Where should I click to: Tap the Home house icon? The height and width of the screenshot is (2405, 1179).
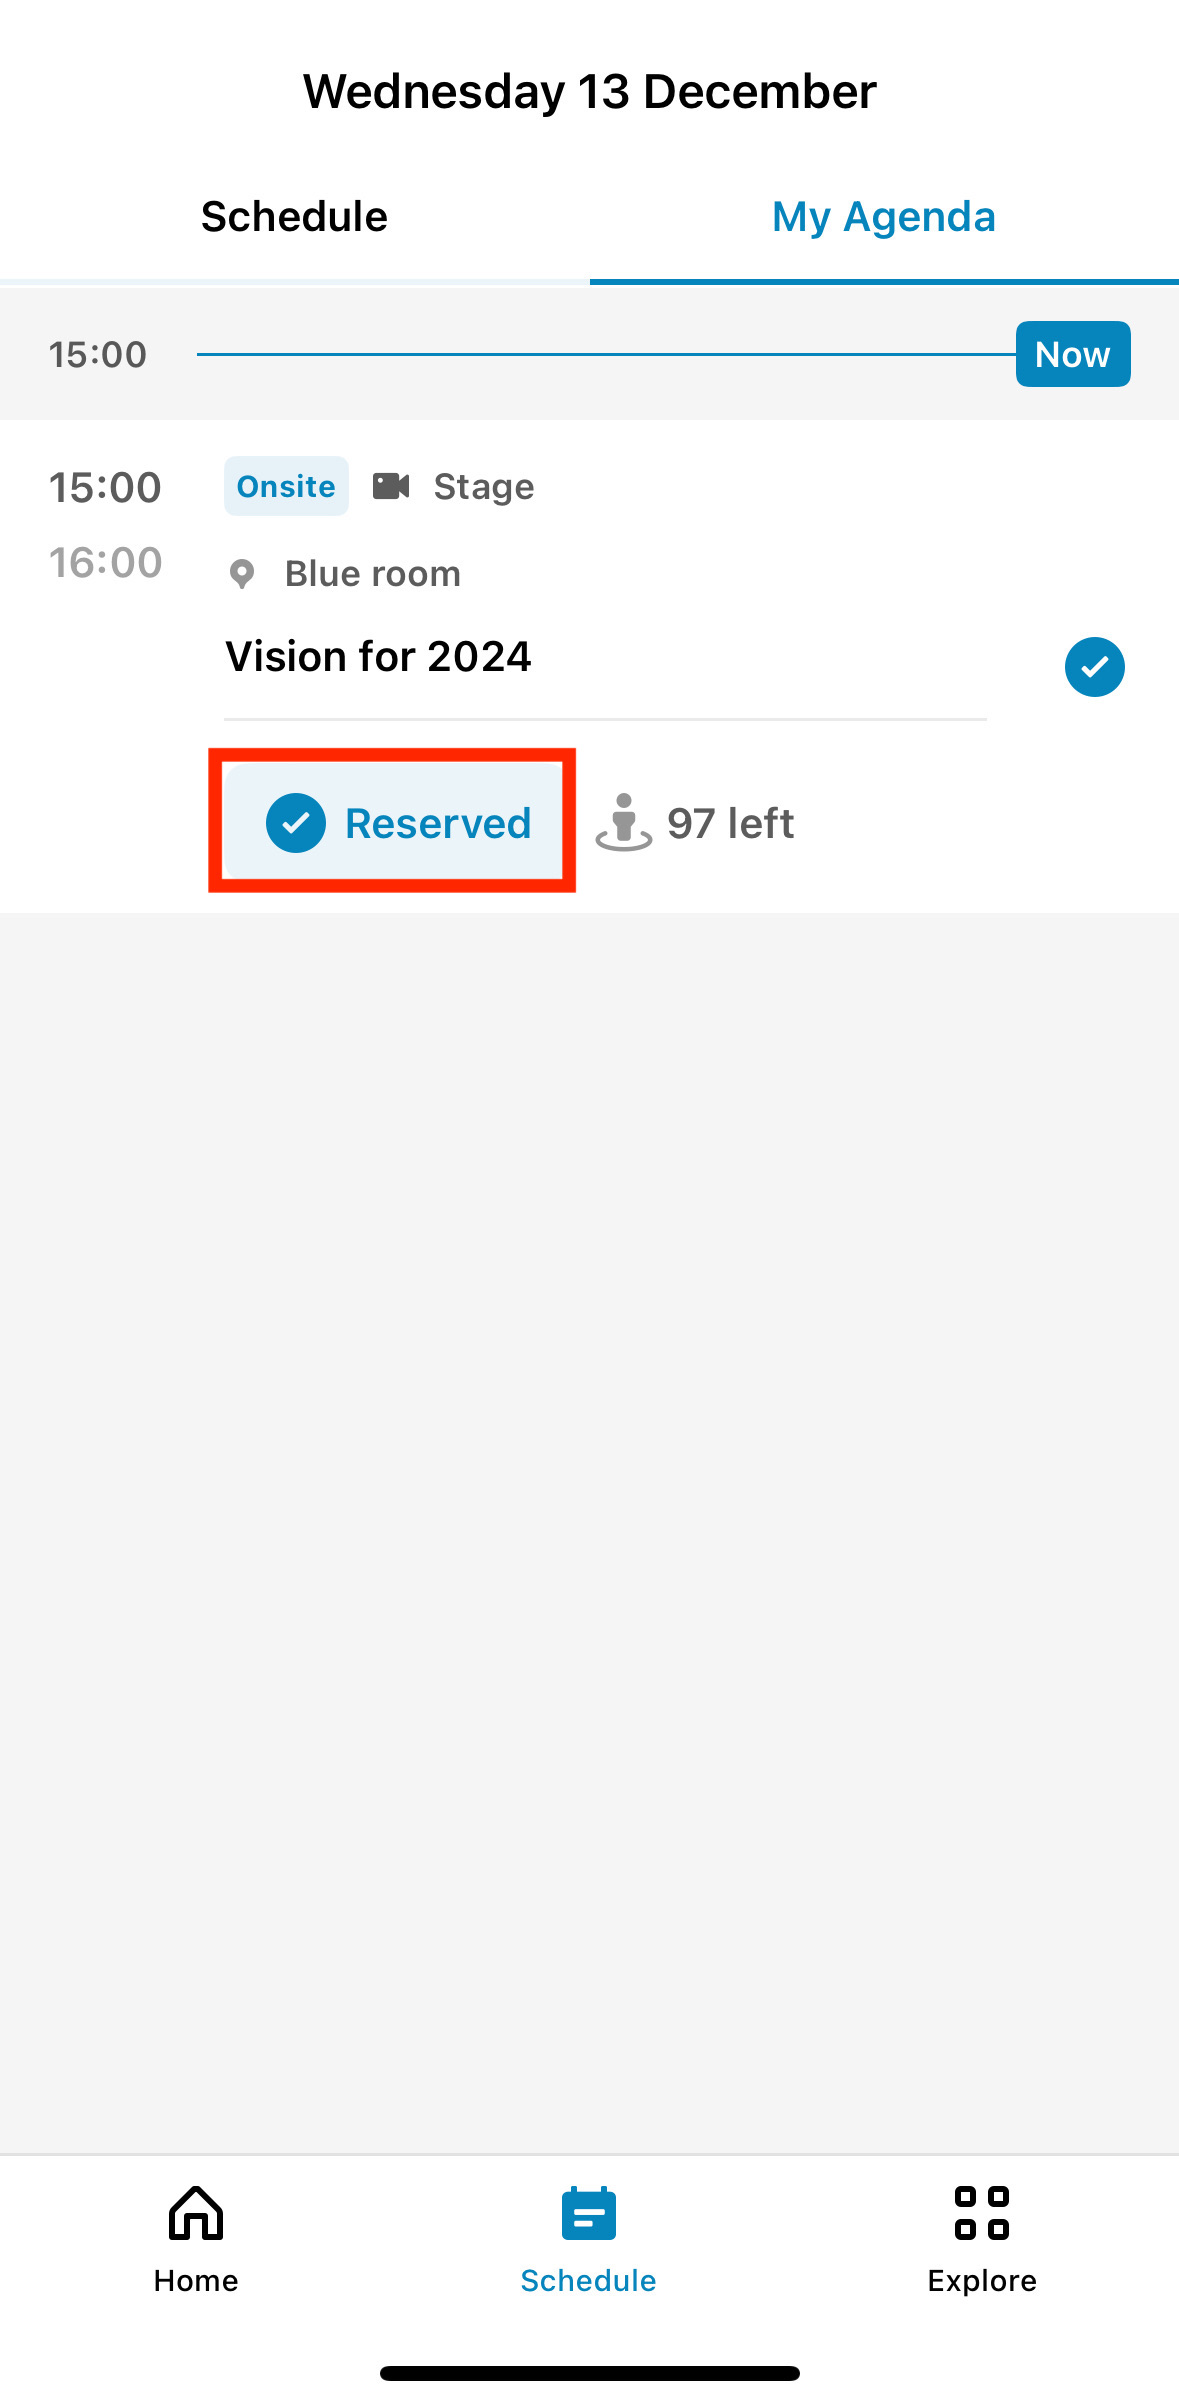[196, 2213]
